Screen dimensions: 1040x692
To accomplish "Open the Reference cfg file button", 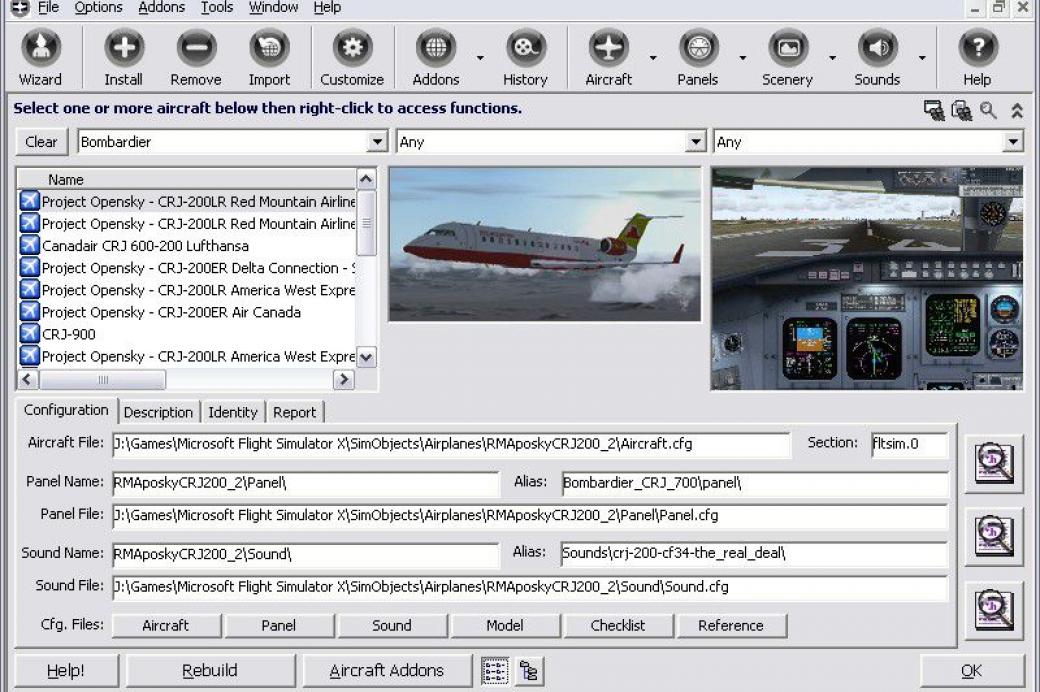I will click(731, 626).
